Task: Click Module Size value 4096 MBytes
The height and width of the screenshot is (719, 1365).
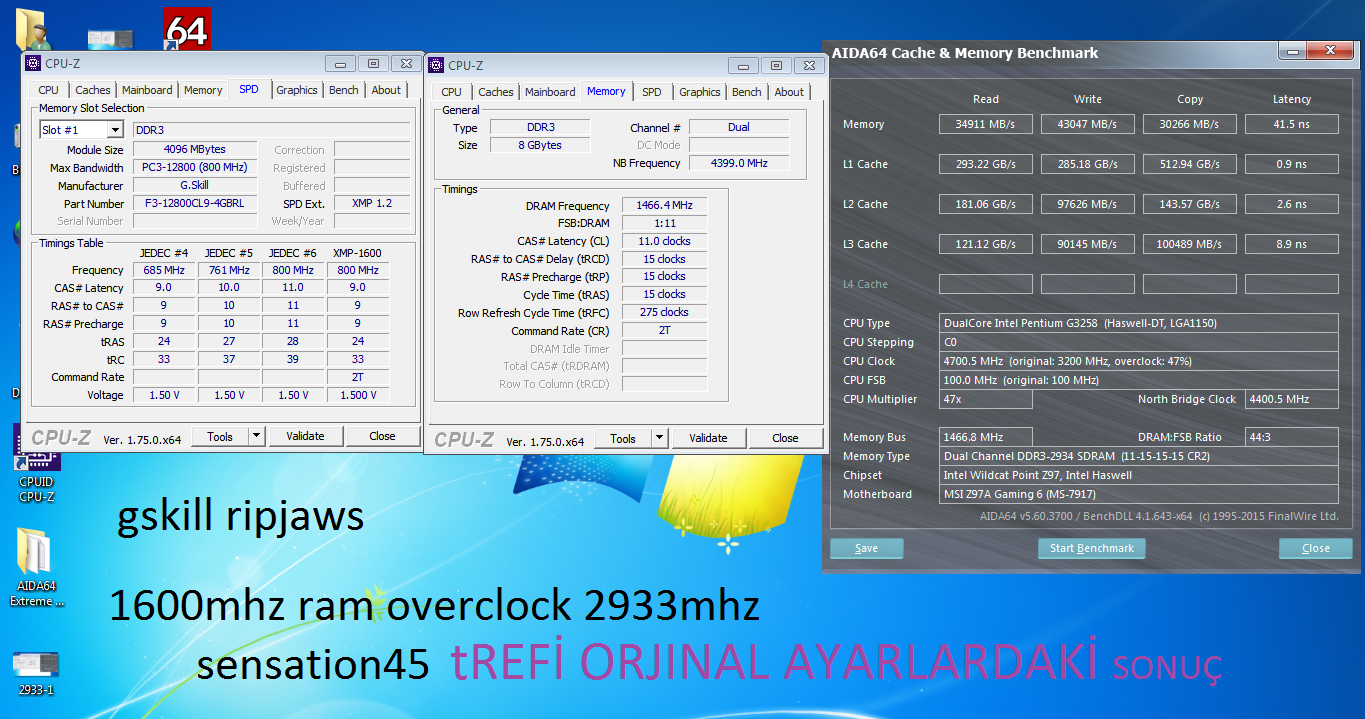Action: tap(195, 150)
